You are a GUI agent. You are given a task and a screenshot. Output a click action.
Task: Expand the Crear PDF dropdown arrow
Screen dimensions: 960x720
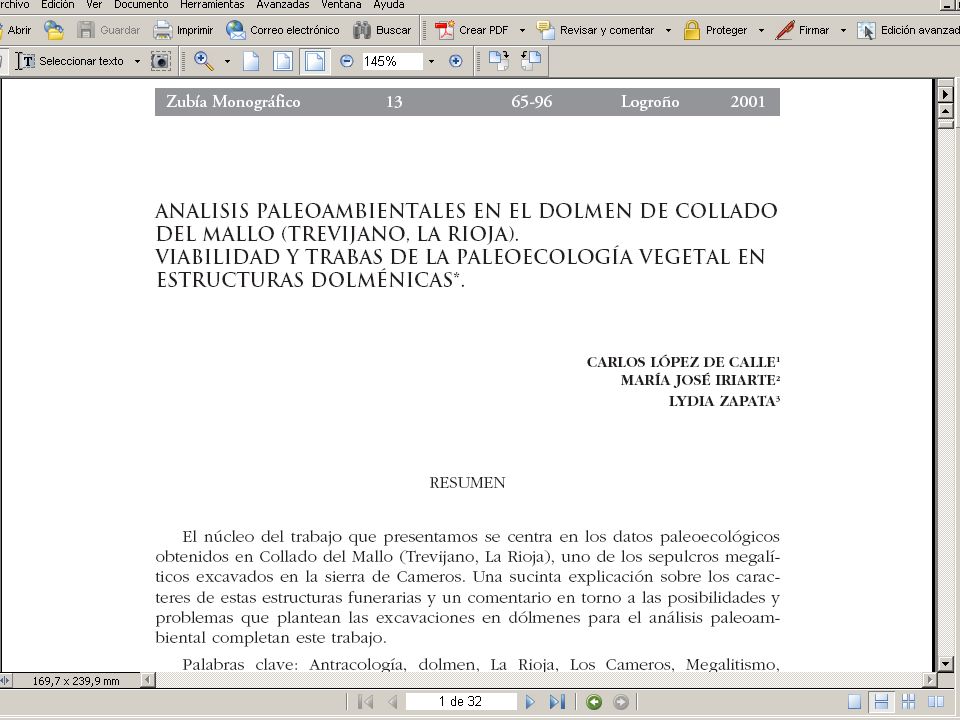point(522,30)
